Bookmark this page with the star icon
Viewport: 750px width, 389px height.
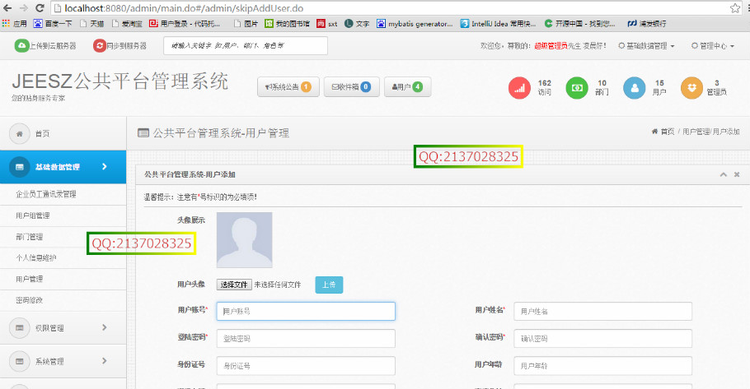pyautogui.click(x=735, y=8)
